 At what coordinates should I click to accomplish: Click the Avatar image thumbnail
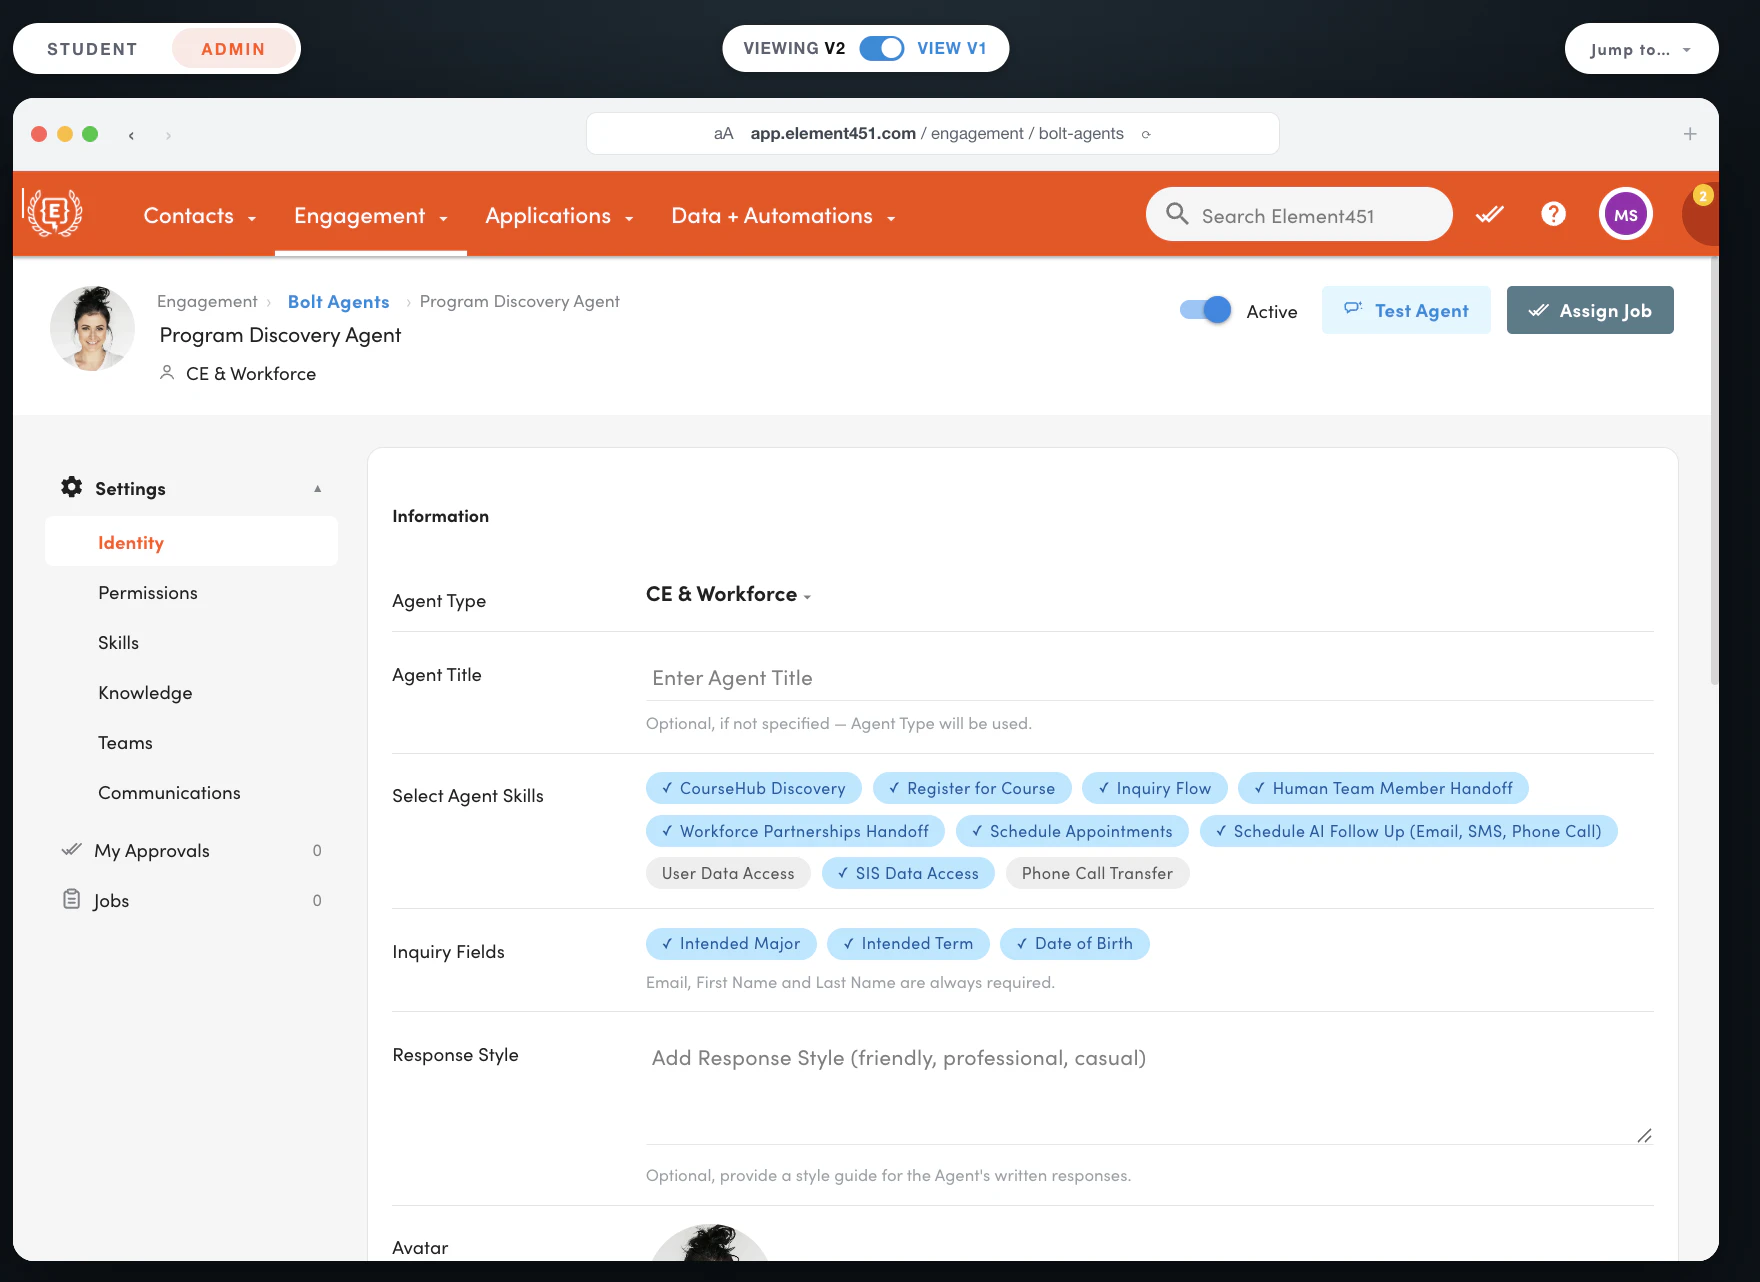point(710,1242)
